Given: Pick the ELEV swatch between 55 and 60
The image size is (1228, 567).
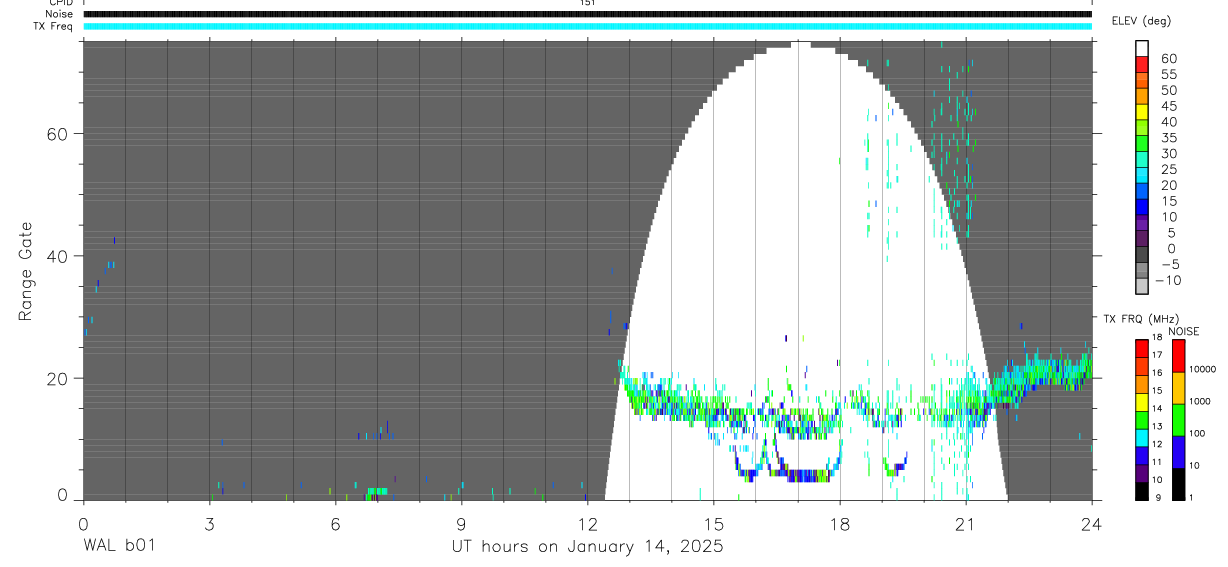Looking at the screenshot, I should tap(1142, 64).
